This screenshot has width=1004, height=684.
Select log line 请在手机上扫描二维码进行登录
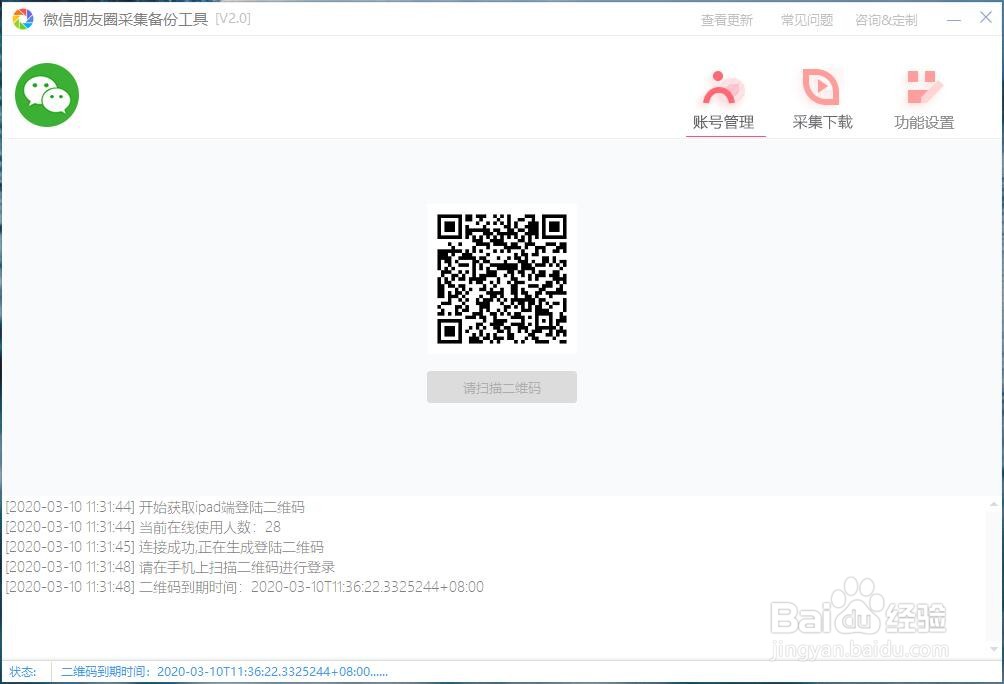[170, 567]
